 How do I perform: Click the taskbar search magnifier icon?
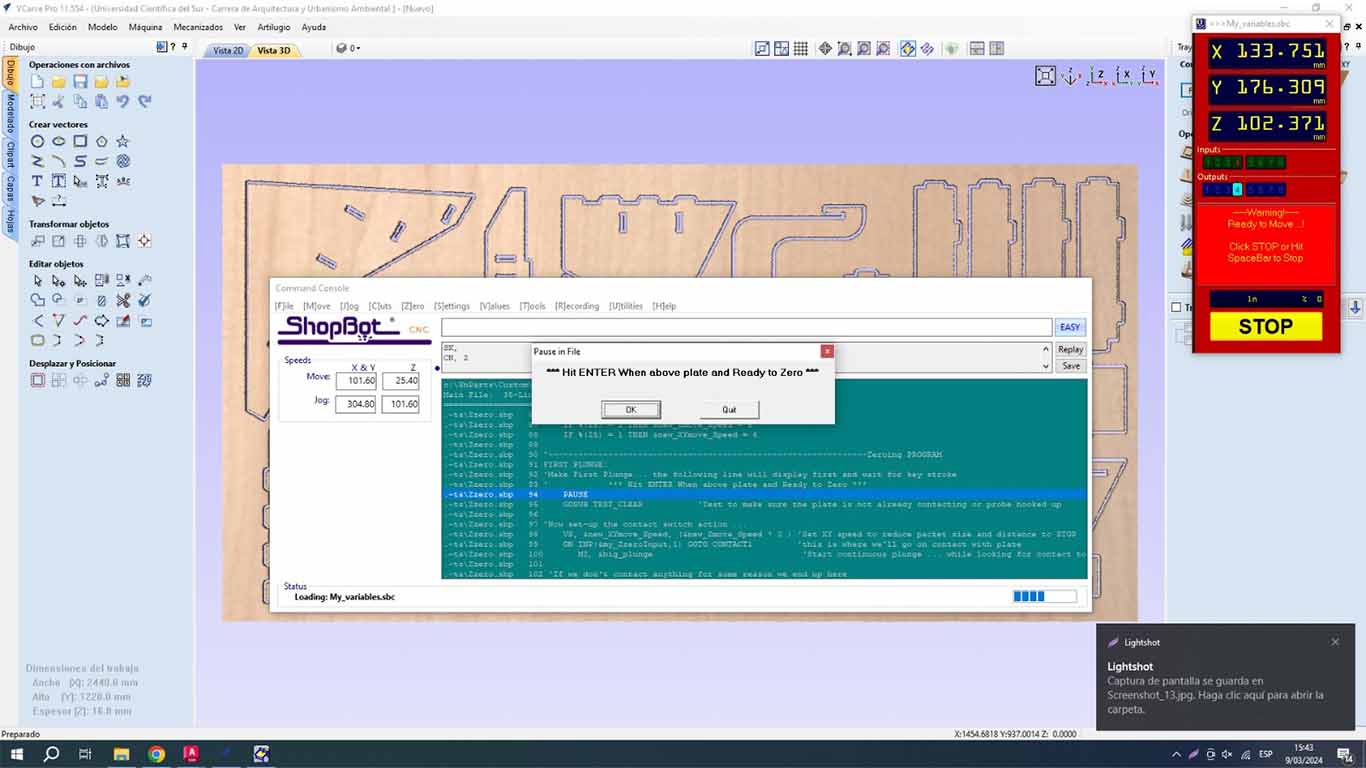point(51,754)
